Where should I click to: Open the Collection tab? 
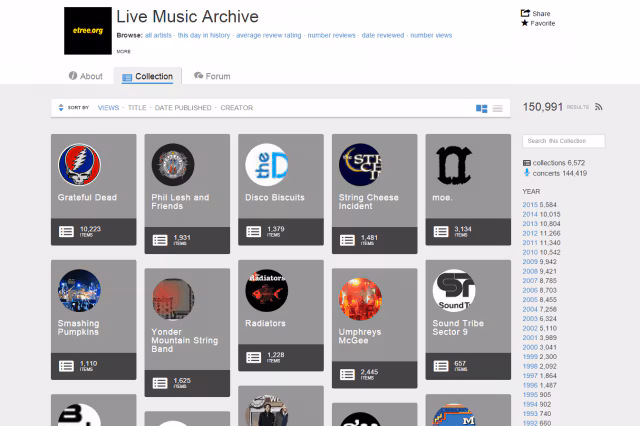point(147,76)
